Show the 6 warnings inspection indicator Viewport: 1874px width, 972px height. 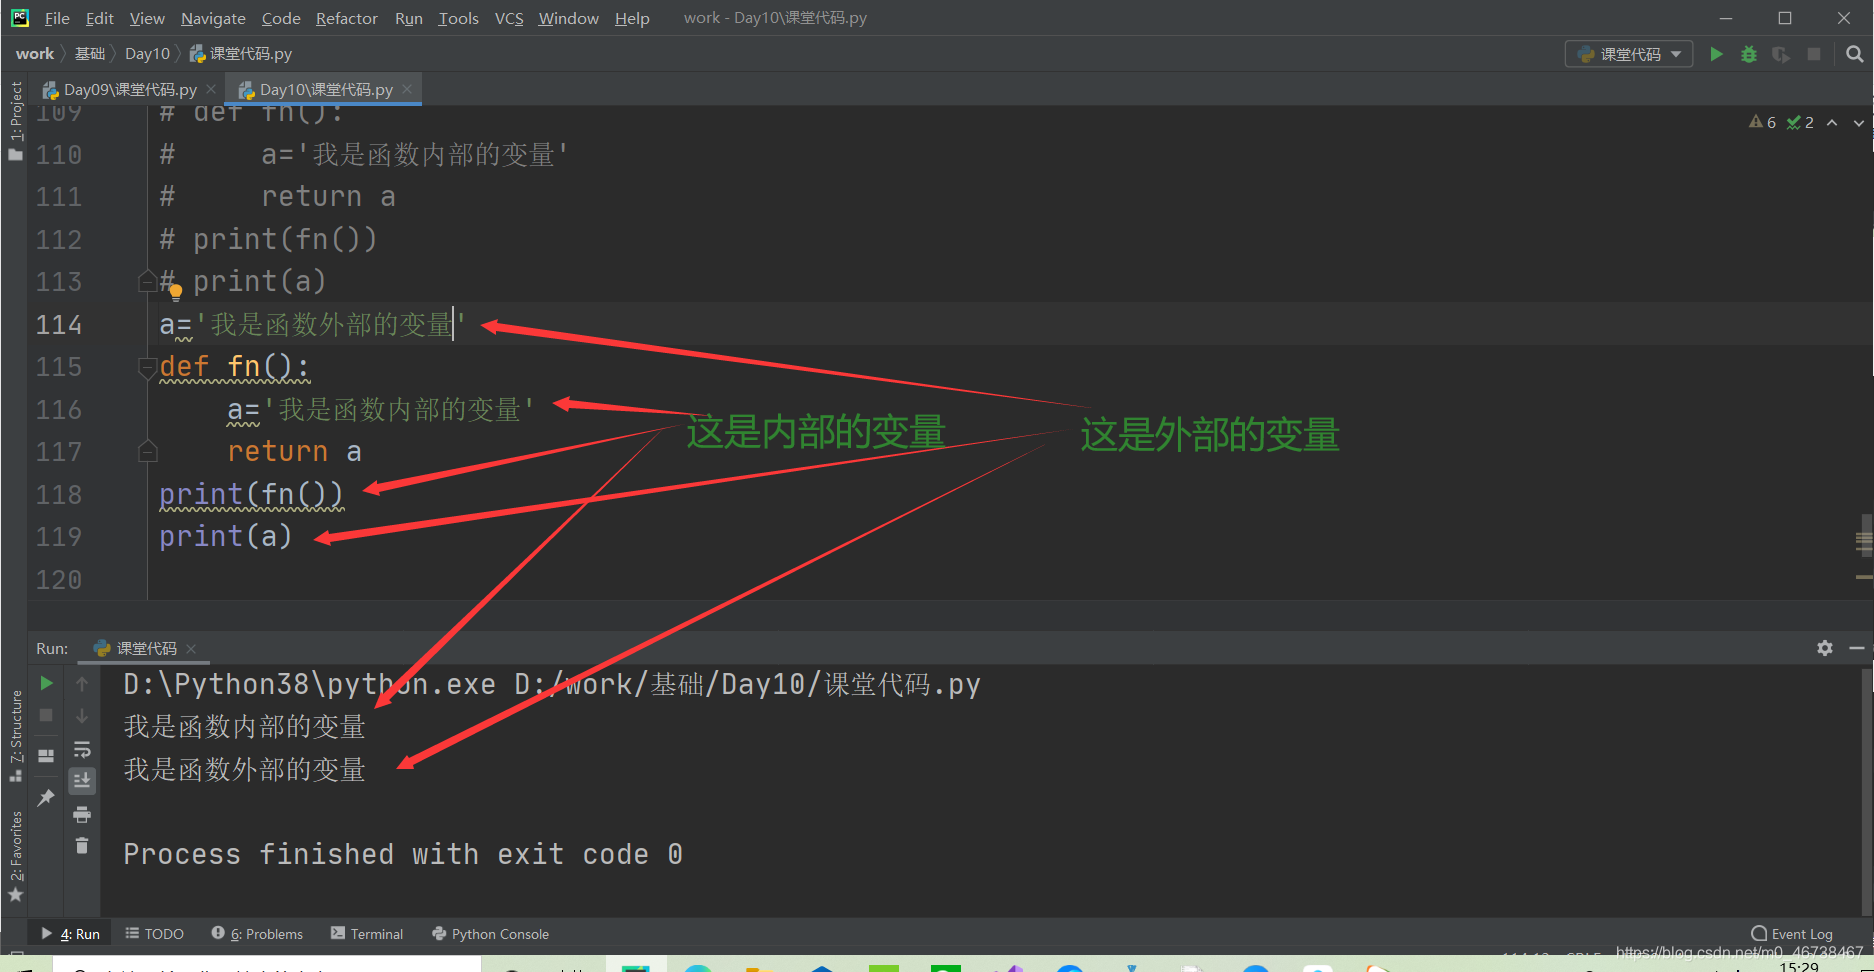point(1762,122)
